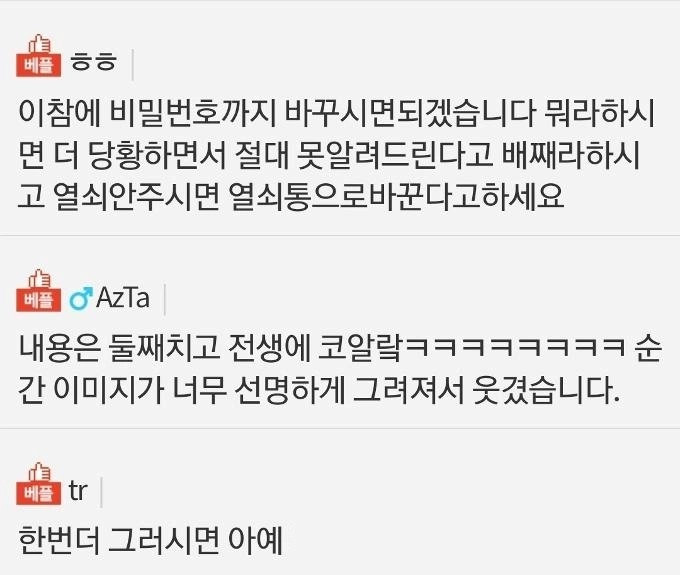Screen dimensions: 680x575
Task: Click the thumbs-up icon above AzTa's 베플 badge
Action: pos(39,278)
